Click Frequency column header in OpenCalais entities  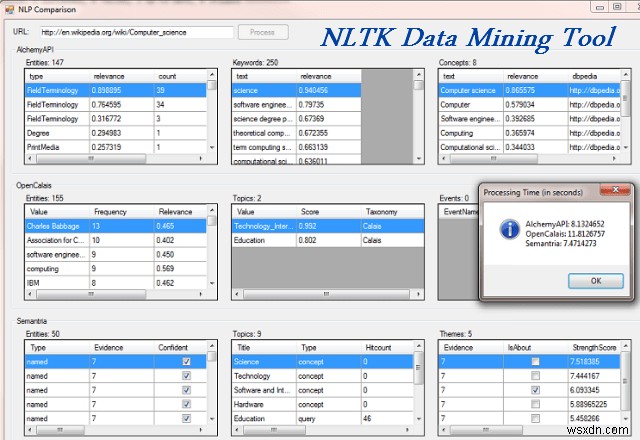click(x=122, y=212)
